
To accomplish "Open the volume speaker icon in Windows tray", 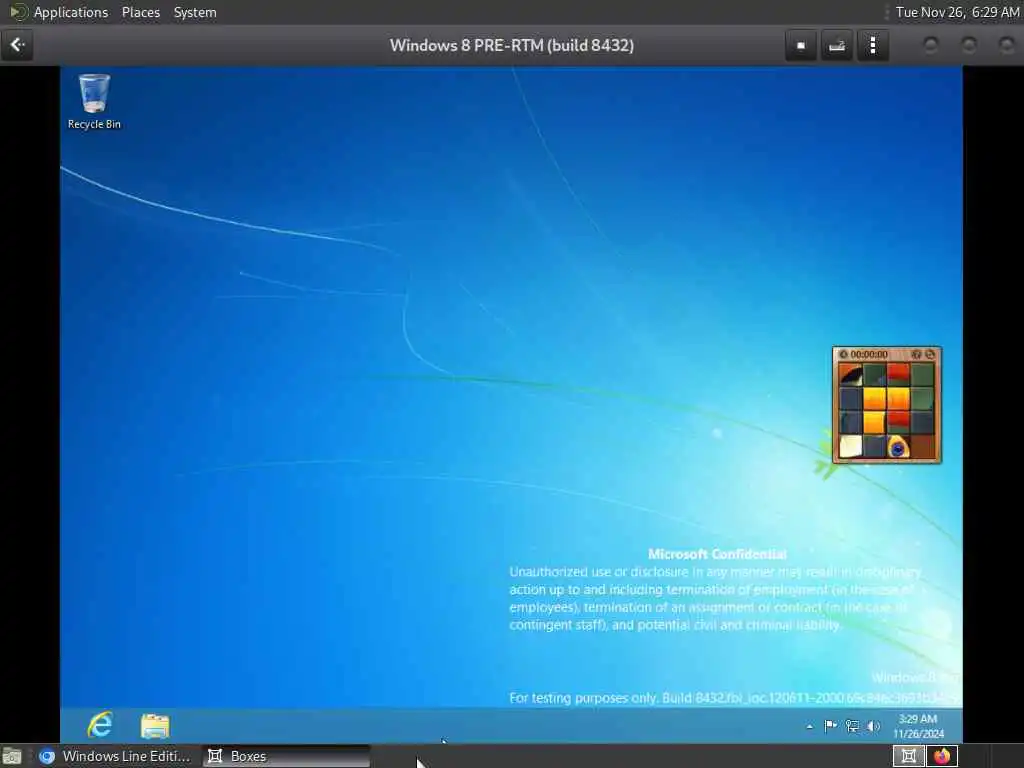I will pos(873,726).
